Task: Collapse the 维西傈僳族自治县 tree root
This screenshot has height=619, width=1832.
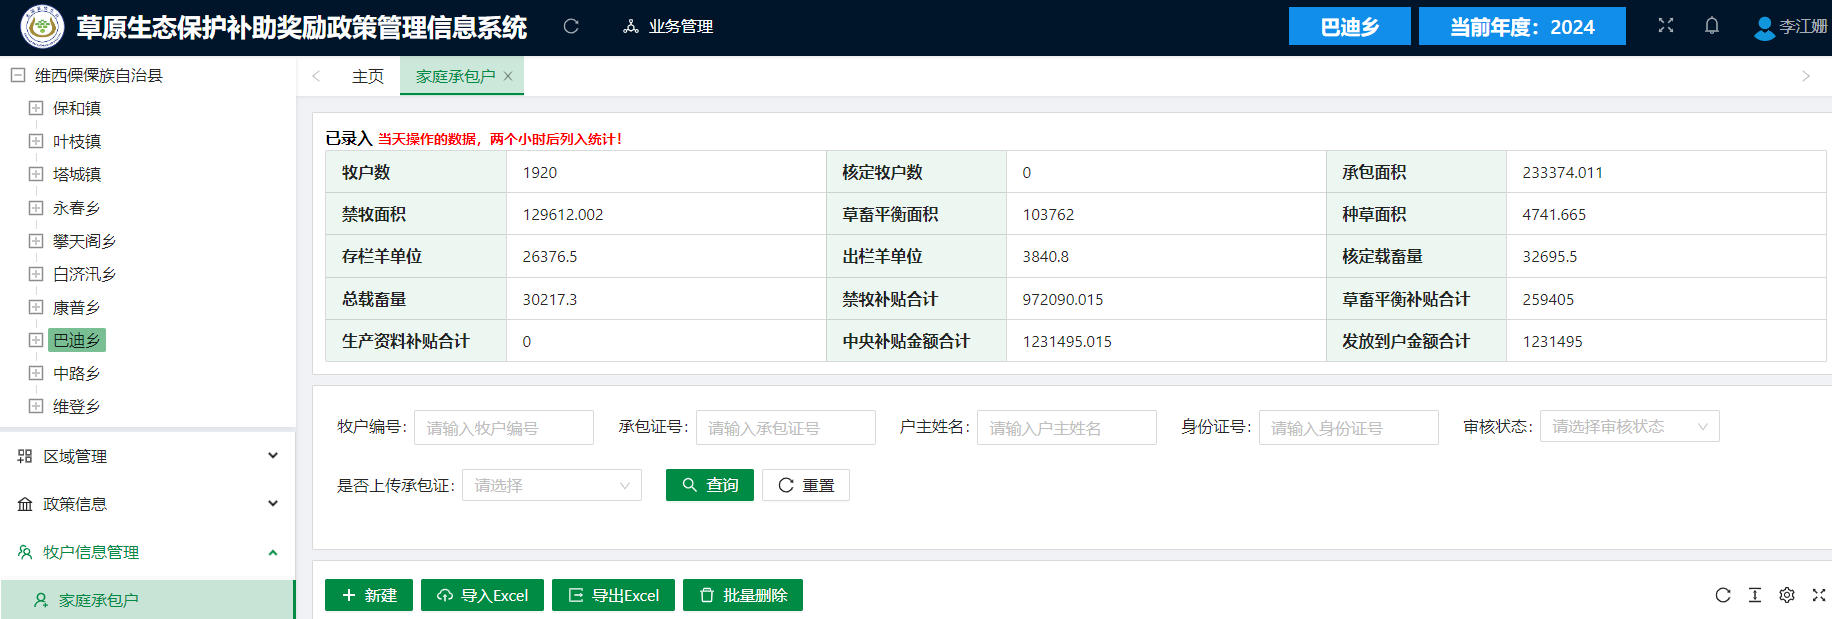Action: [x=18, y=75]
